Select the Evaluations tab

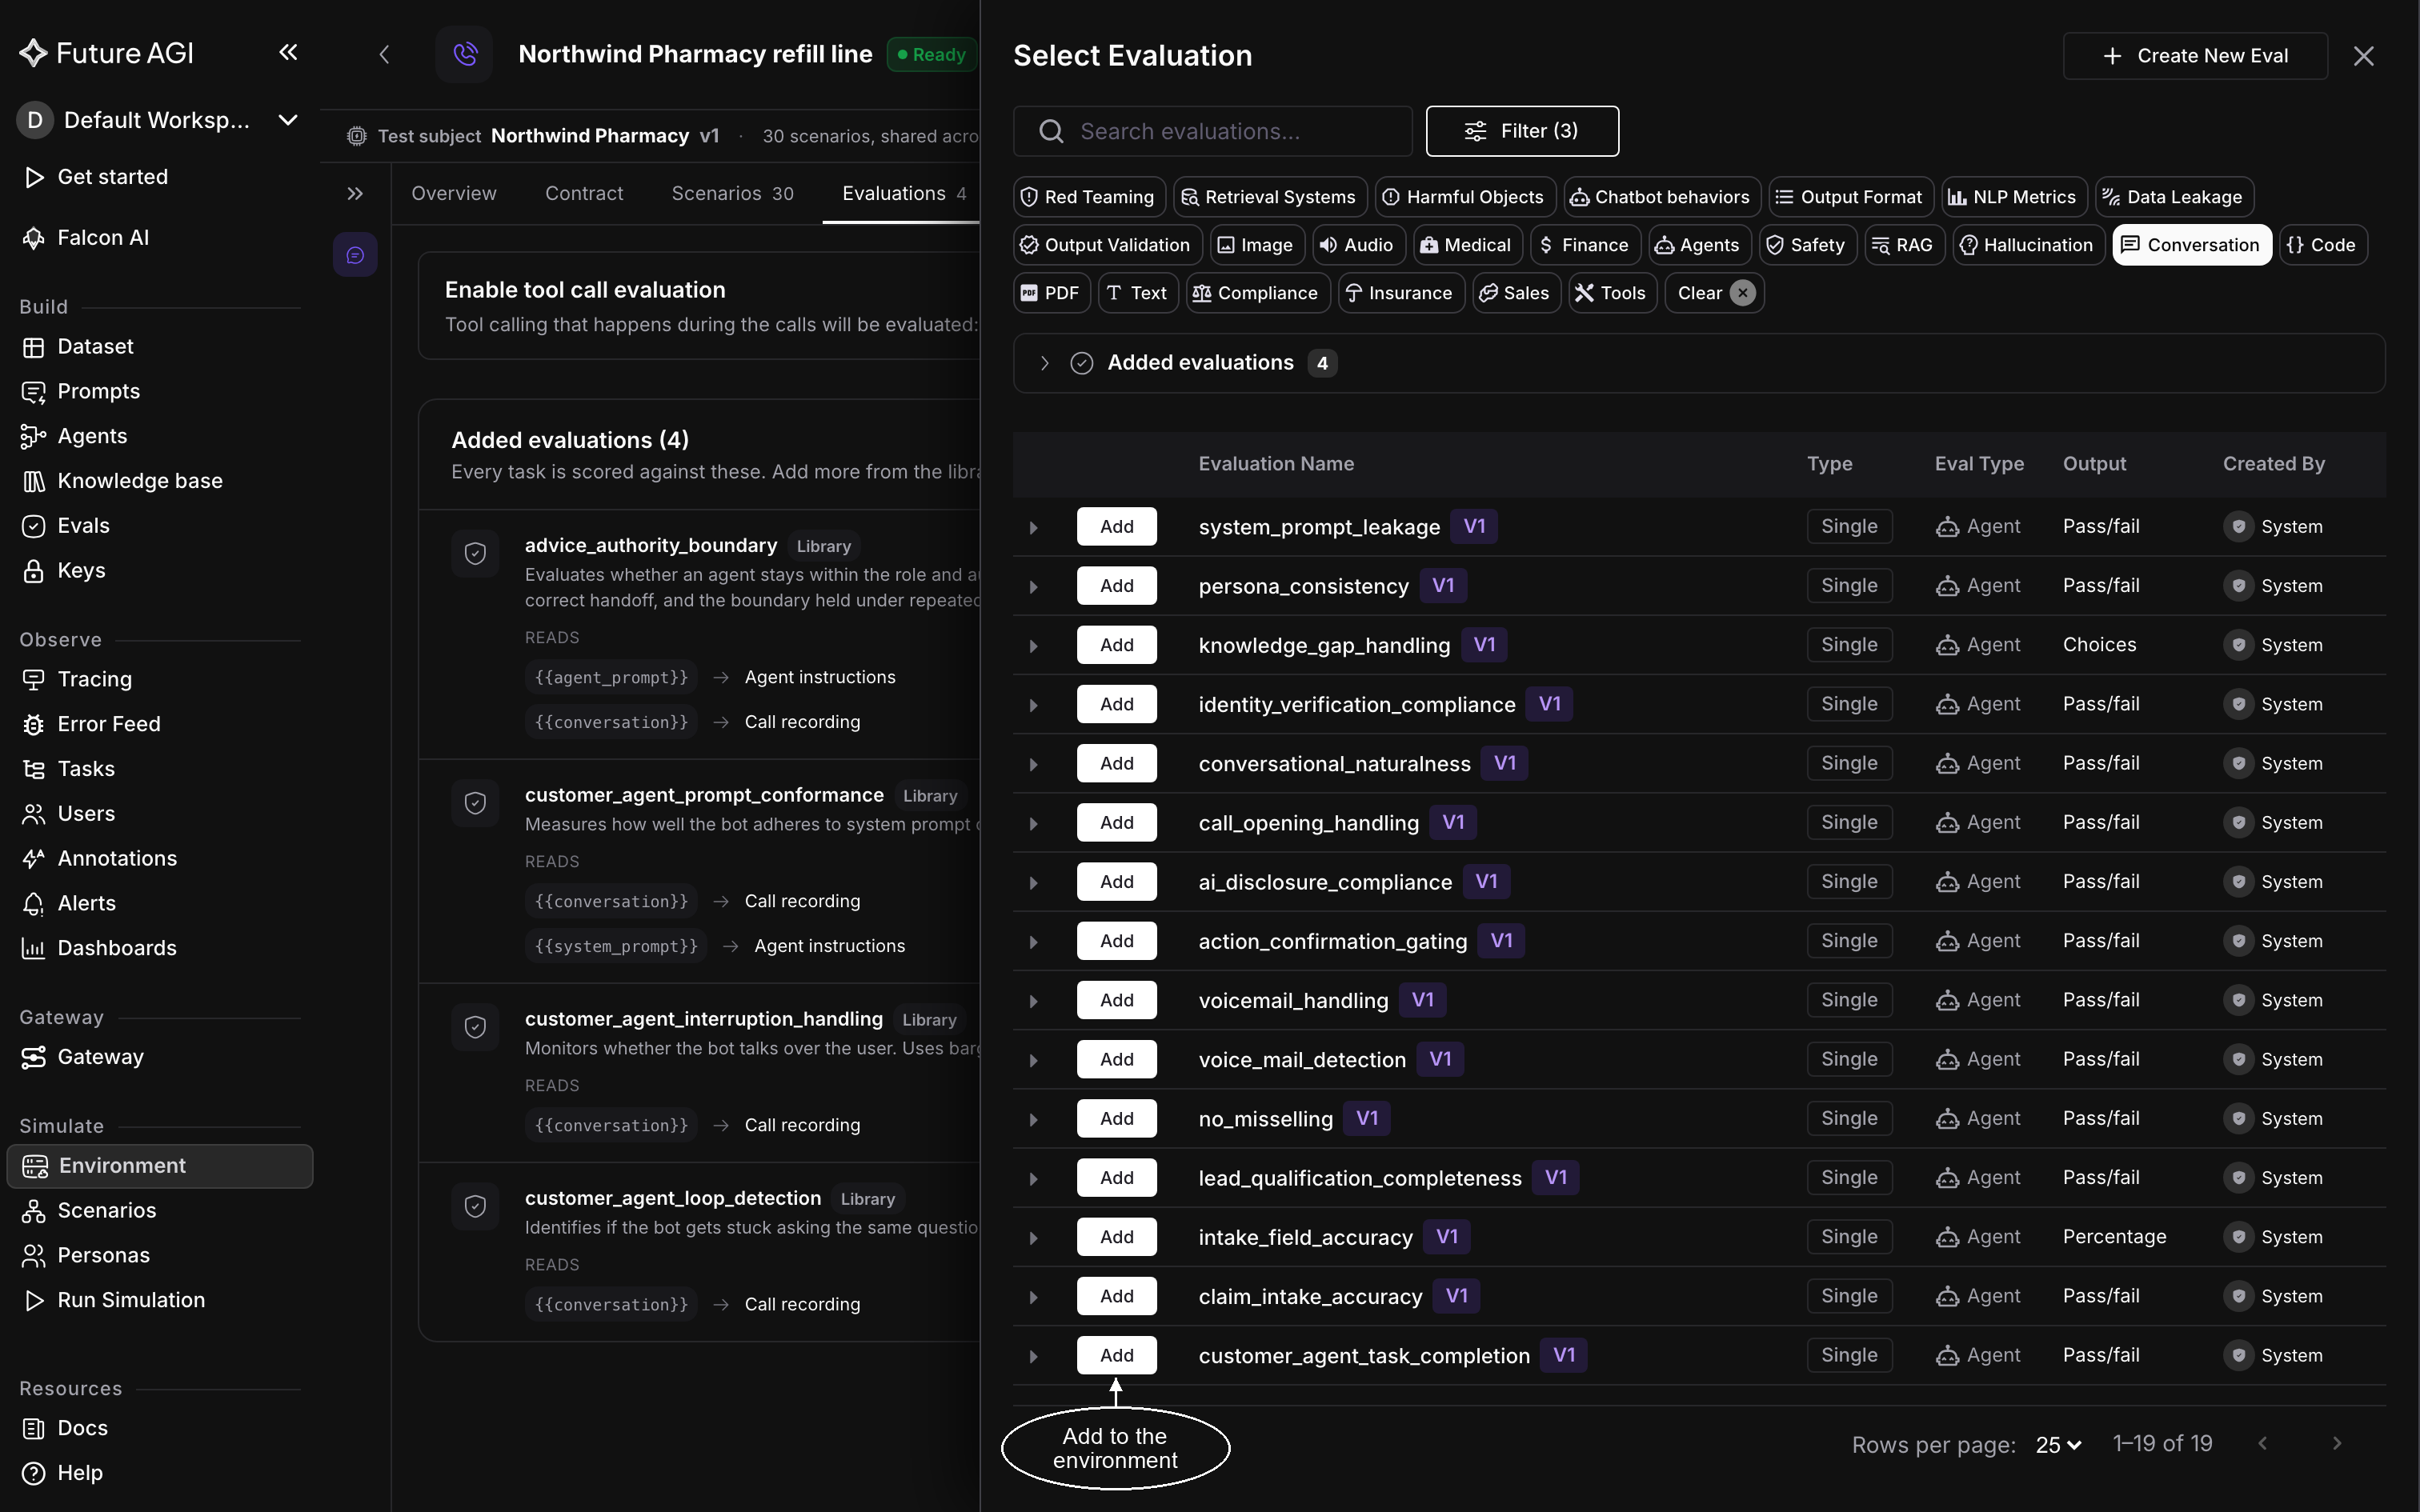903,194
